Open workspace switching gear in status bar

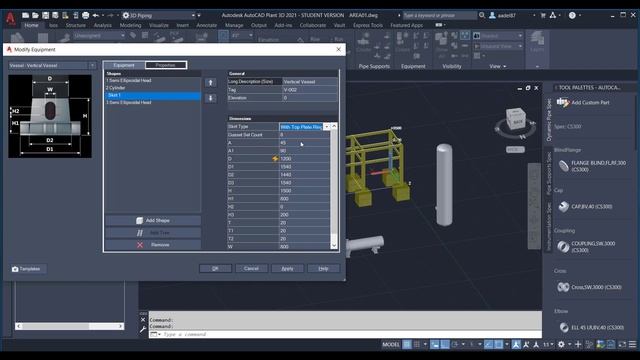(x=562, y=344)
